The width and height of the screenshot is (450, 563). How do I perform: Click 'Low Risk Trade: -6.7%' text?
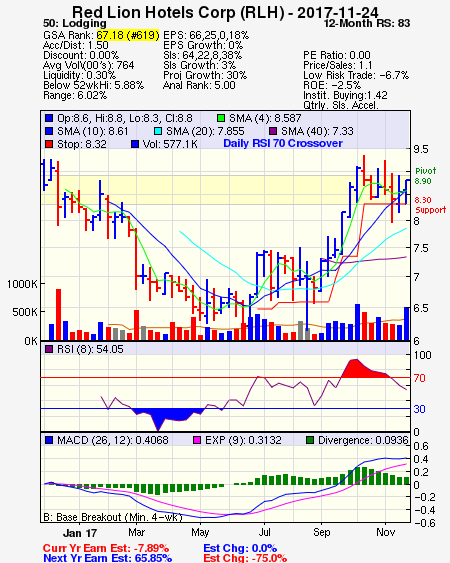(356, 75)
